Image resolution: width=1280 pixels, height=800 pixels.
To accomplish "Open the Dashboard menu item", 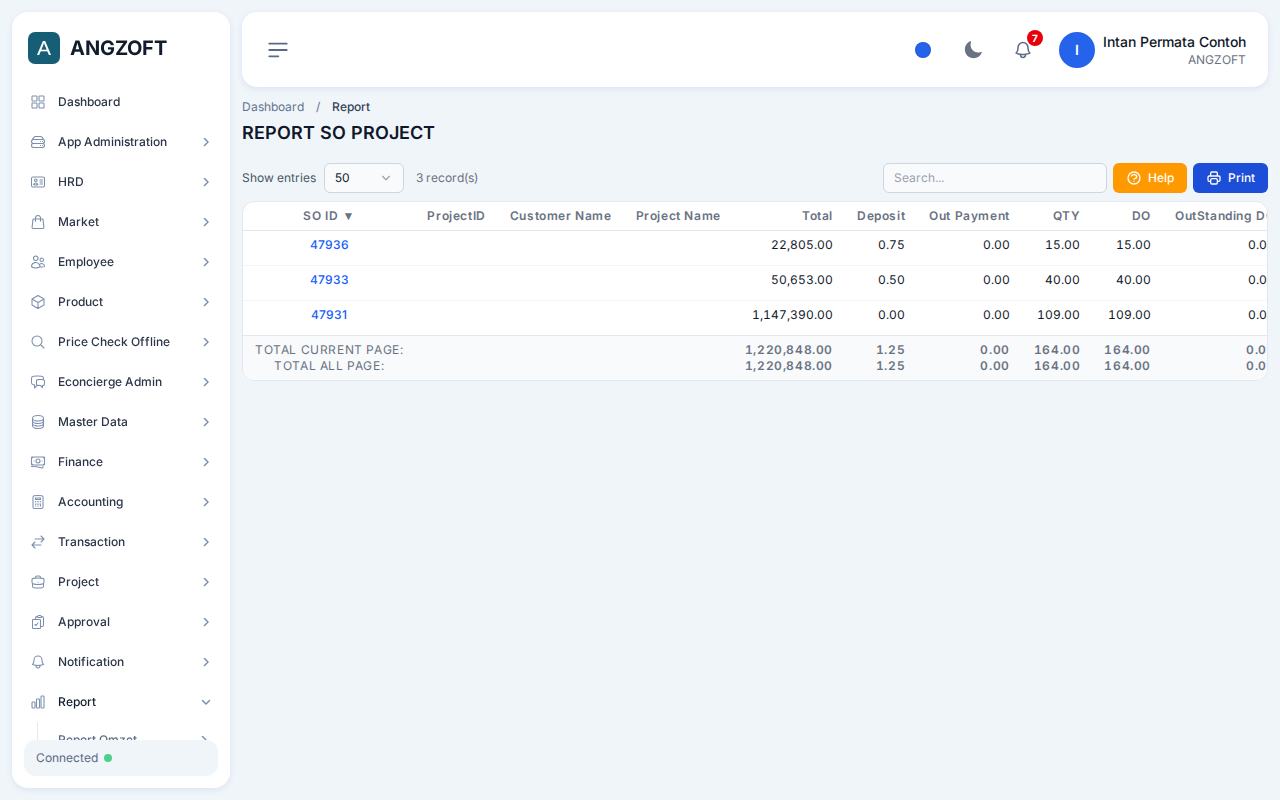I will [121, 102].
